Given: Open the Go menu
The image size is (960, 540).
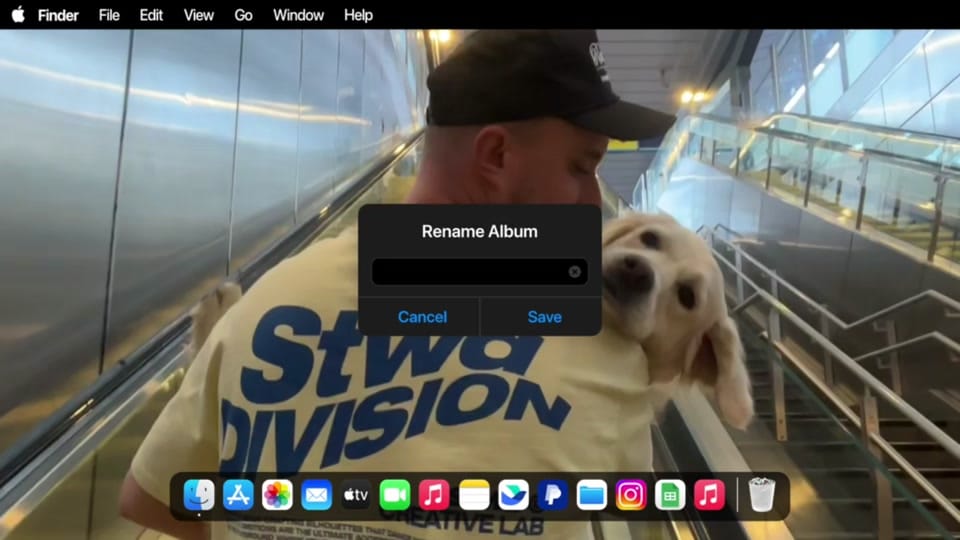Looking at the screenshot, I should pyautogui.click(x=243, y=15).
